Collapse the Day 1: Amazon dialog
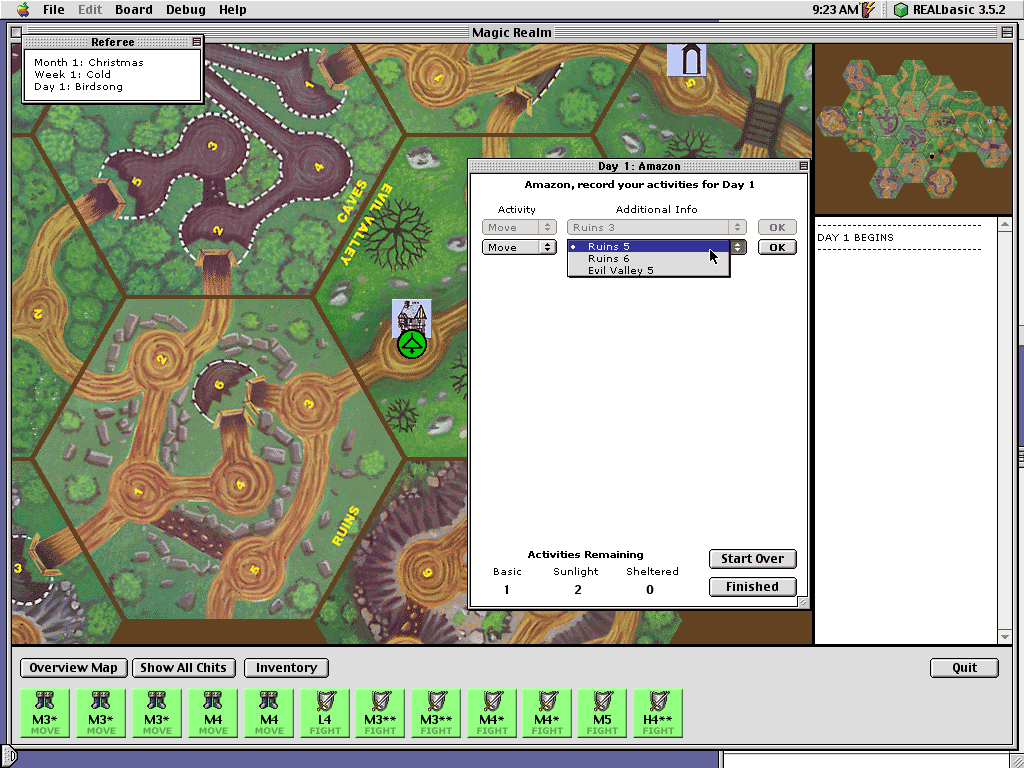 (x=803, y=166)
